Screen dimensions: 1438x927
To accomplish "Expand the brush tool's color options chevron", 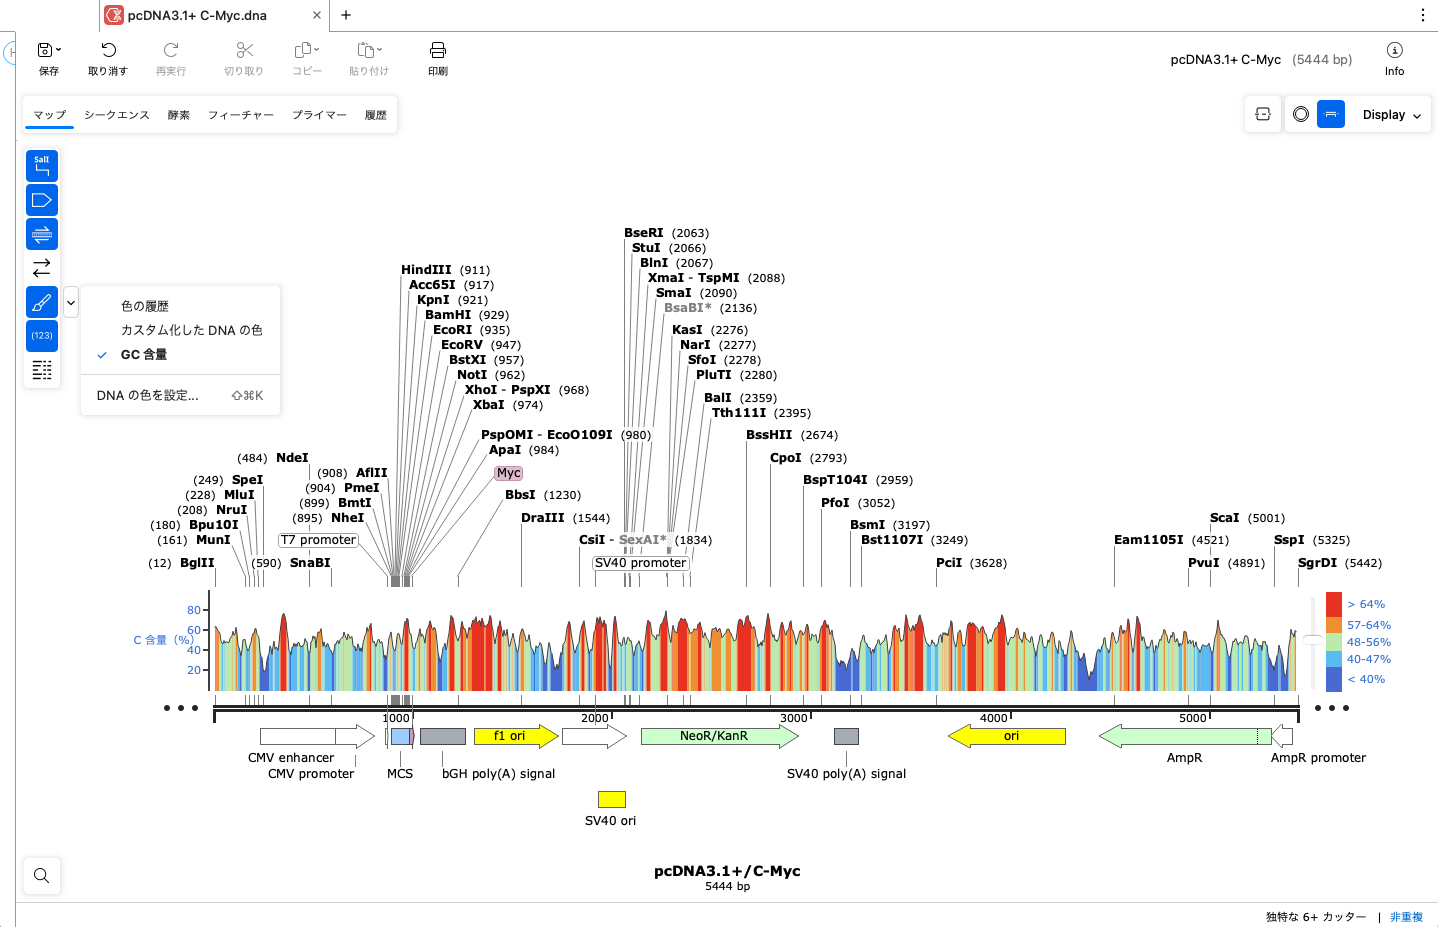I will click(x=70, y=302).
